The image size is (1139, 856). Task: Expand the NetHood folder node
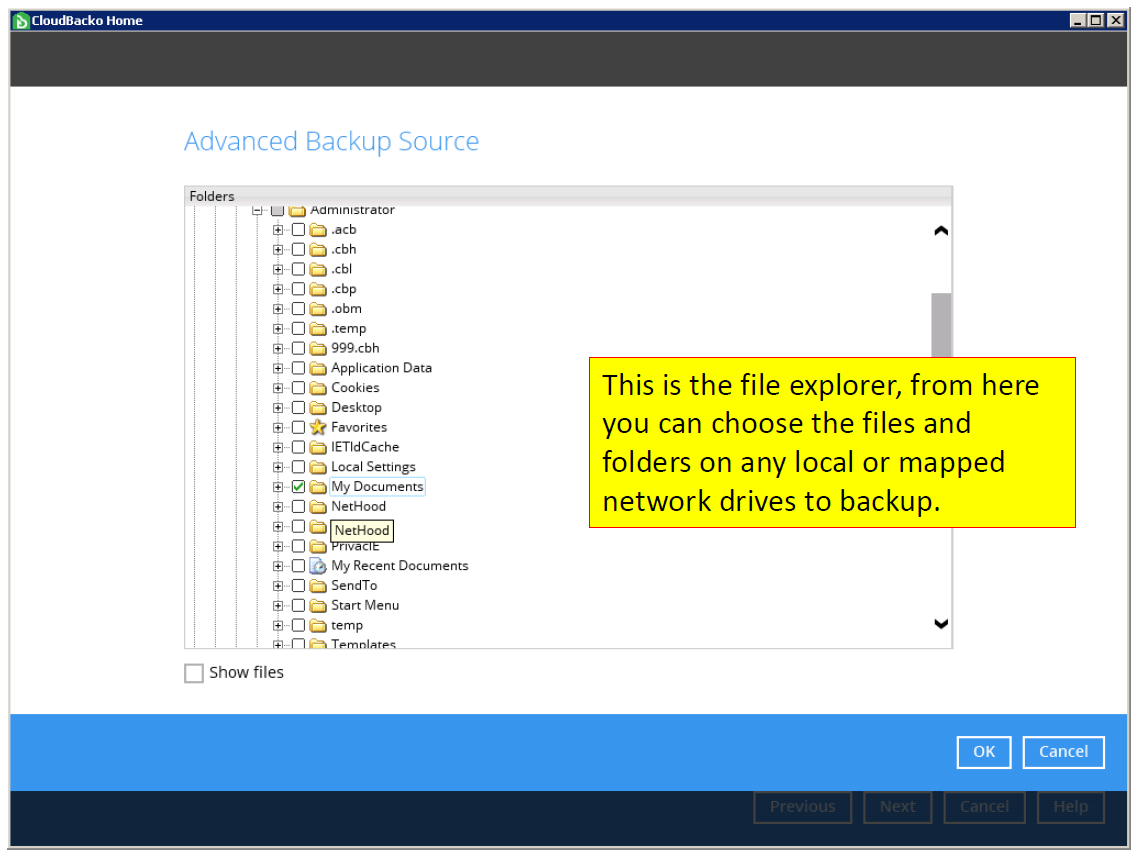click(x=277, y=506)
